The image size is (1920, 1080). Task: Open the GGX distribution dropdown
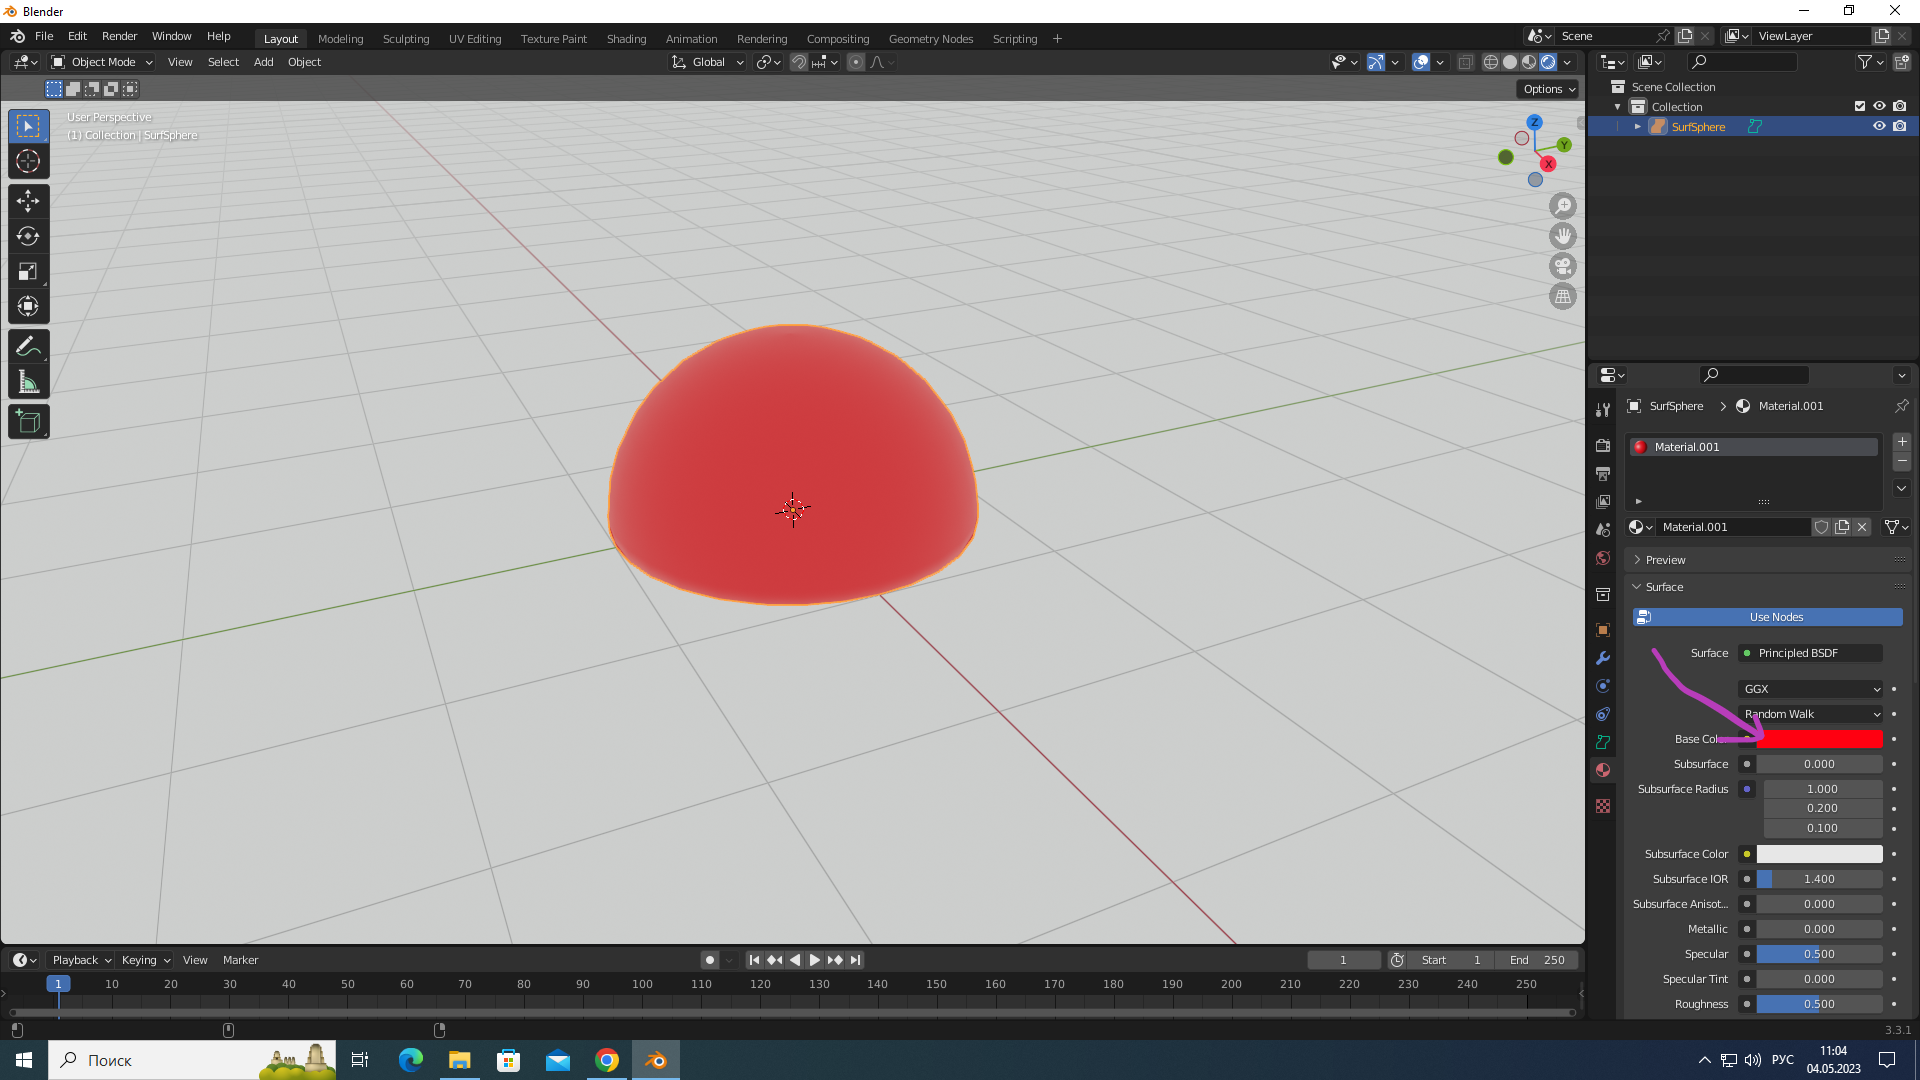tap(1811, 689)
